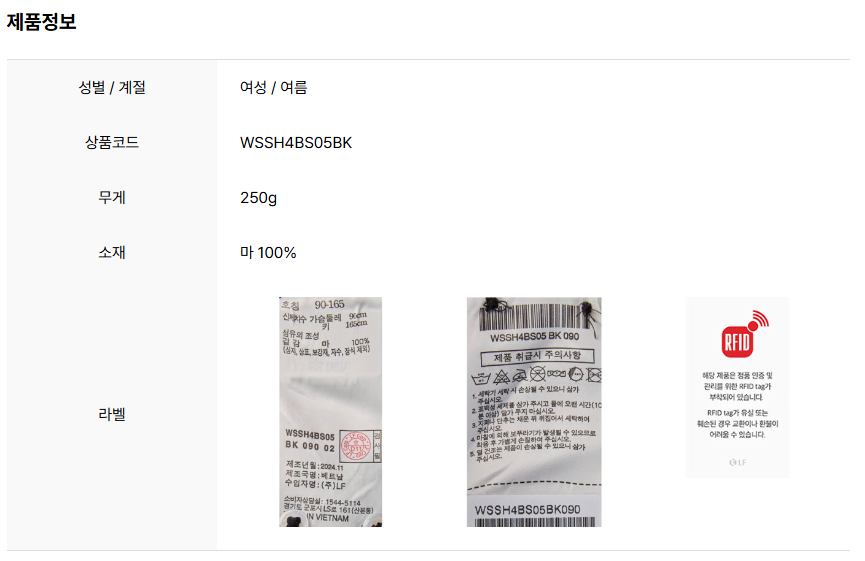
Task: Click the 소재 row label
Action: tap(112, 253)
